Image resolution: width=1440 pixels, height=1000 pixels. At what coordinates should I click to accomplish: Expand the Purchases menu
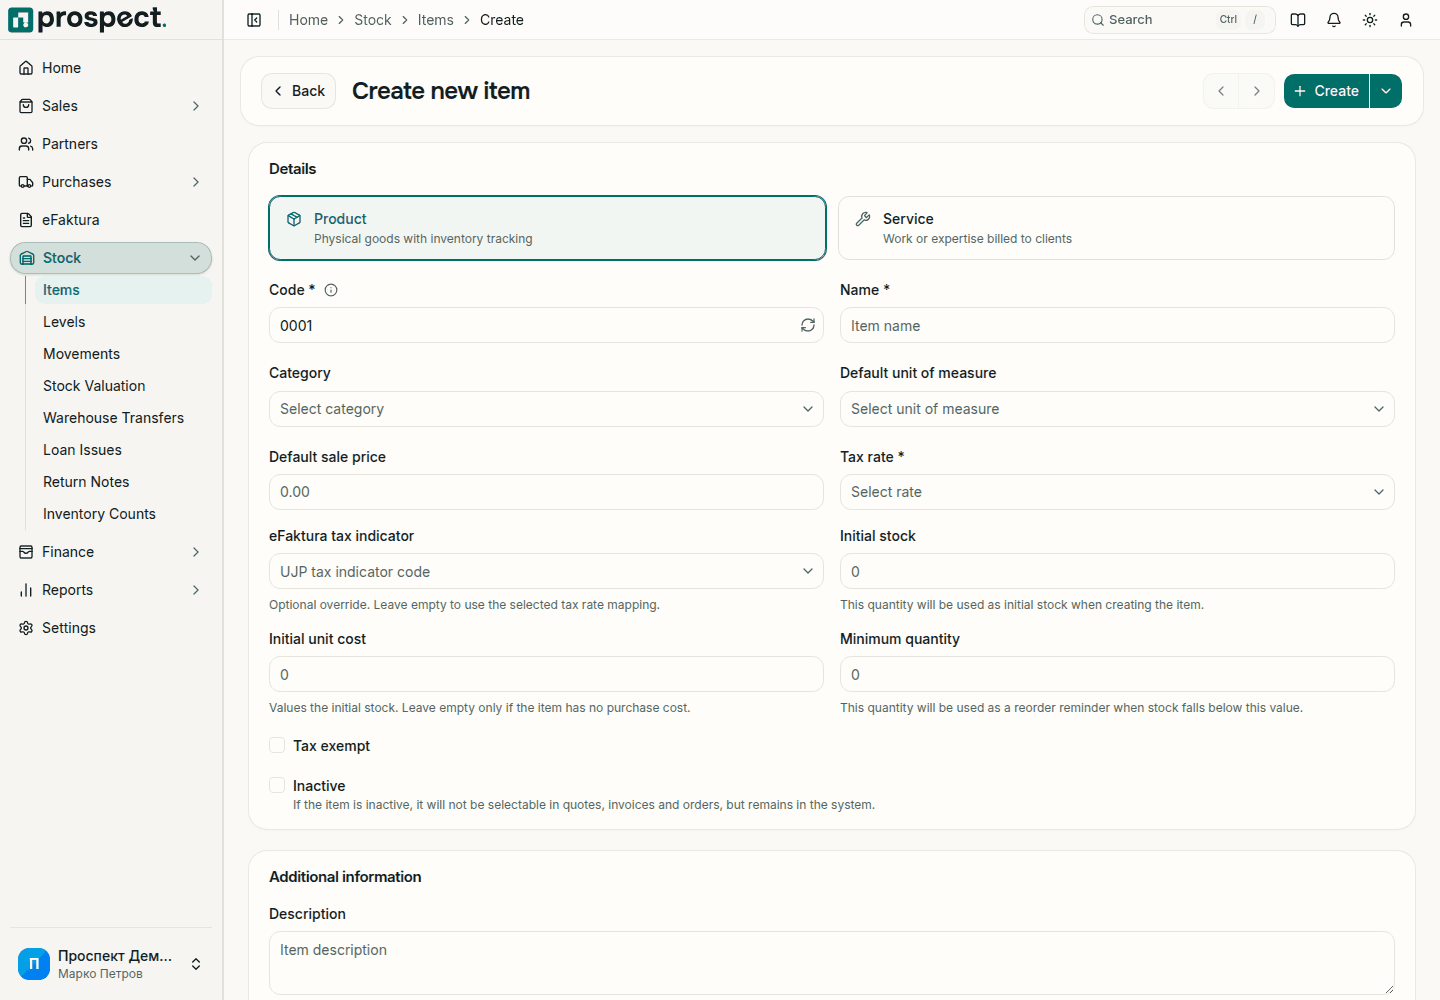(x=111, y=182)
